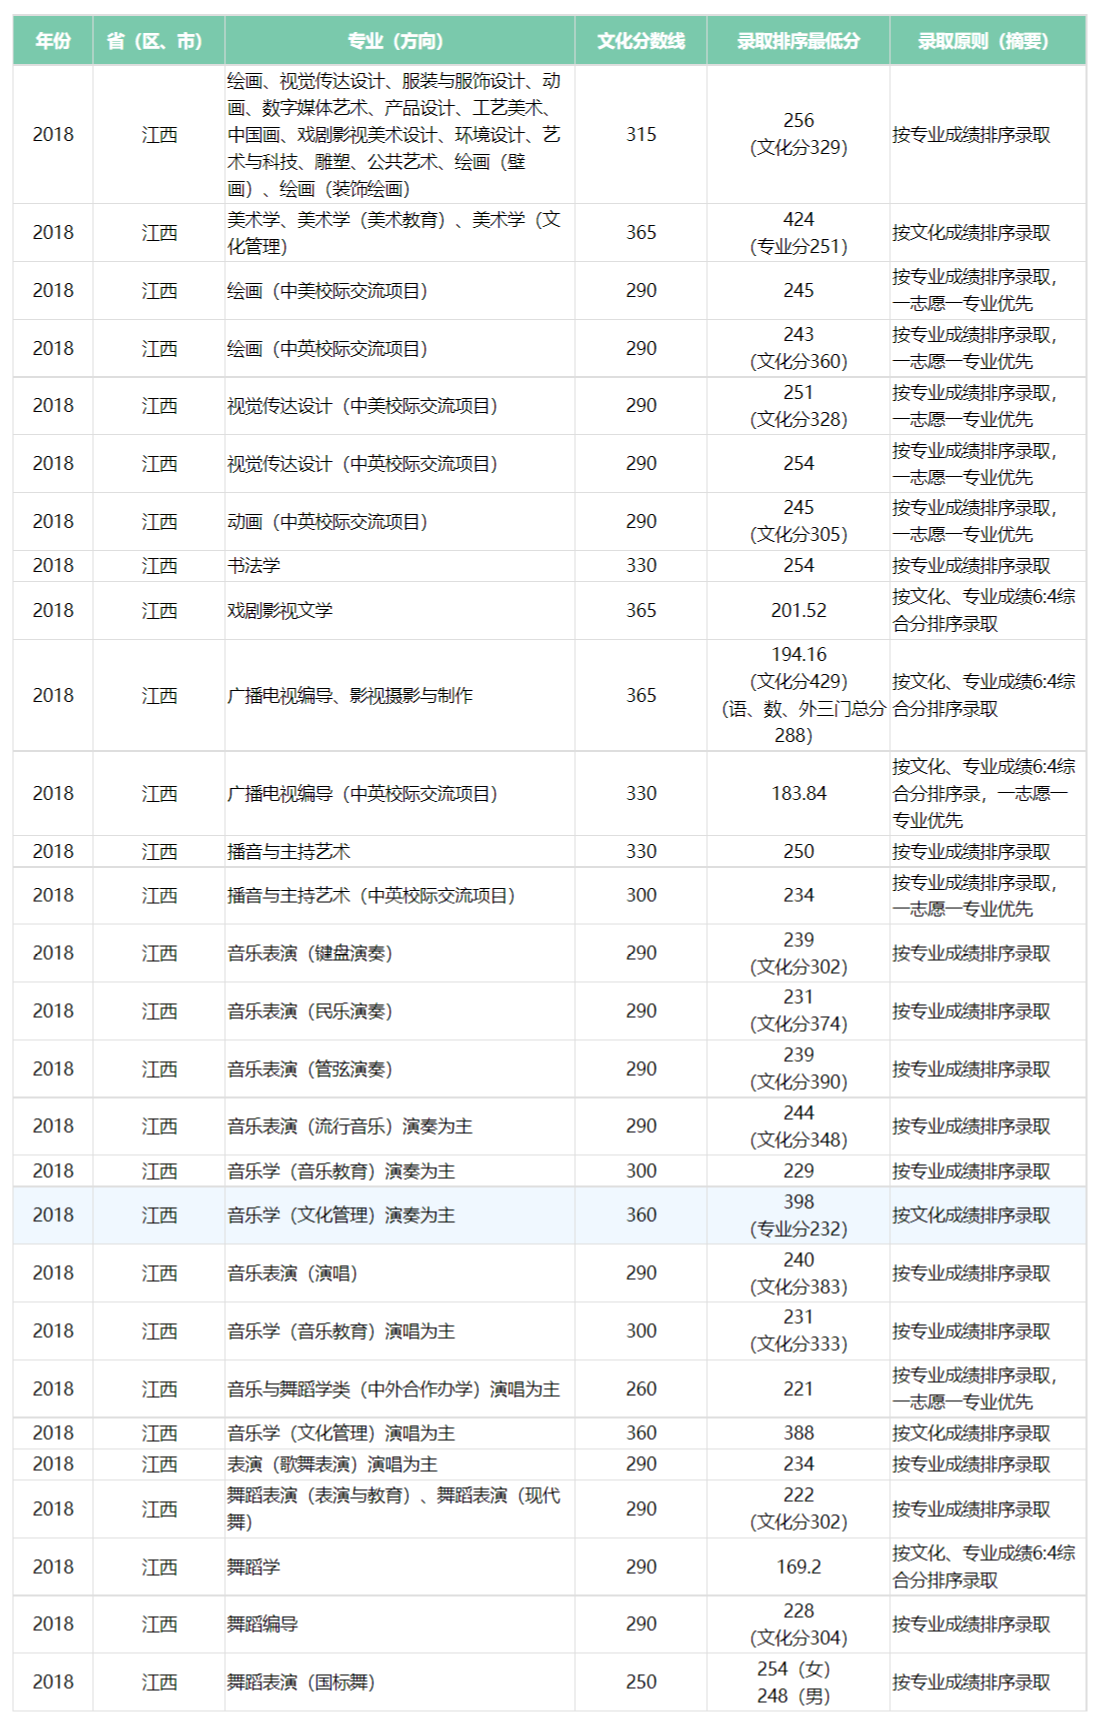Screen dimensions: 1107x1720
Task: Click the 专业(方向) column header
Action: point(400,41)
